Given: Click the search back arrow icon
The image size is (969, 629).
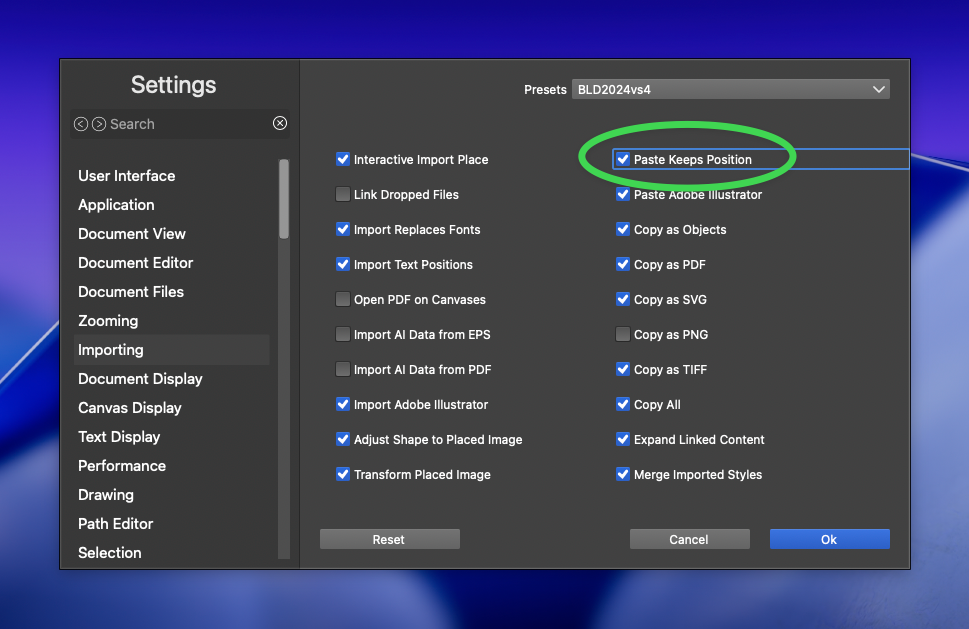Looking at the screenshot, I should pyautogui.click(x=81, y=124).
